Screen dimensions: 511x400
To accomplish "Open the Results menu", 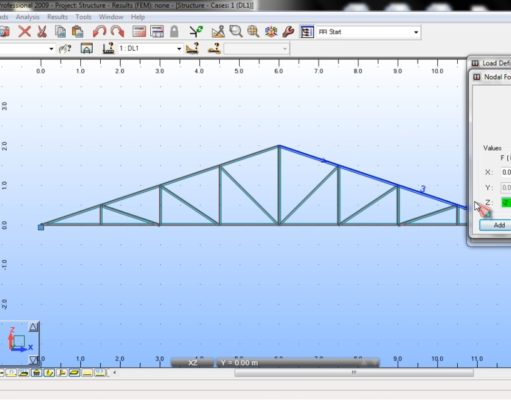I will tap(57, 17).
